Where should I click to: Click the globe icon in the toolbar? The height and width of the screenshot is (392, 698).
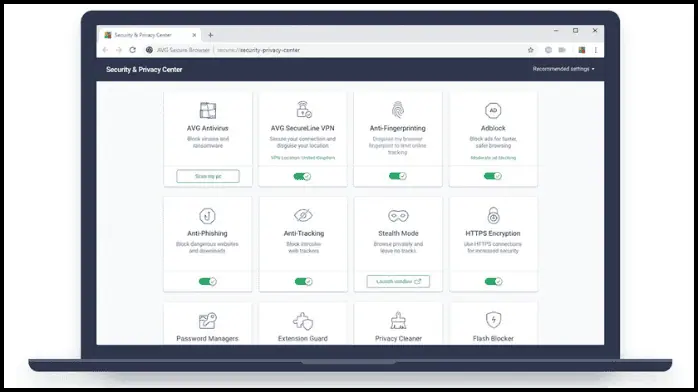(548, 50)
